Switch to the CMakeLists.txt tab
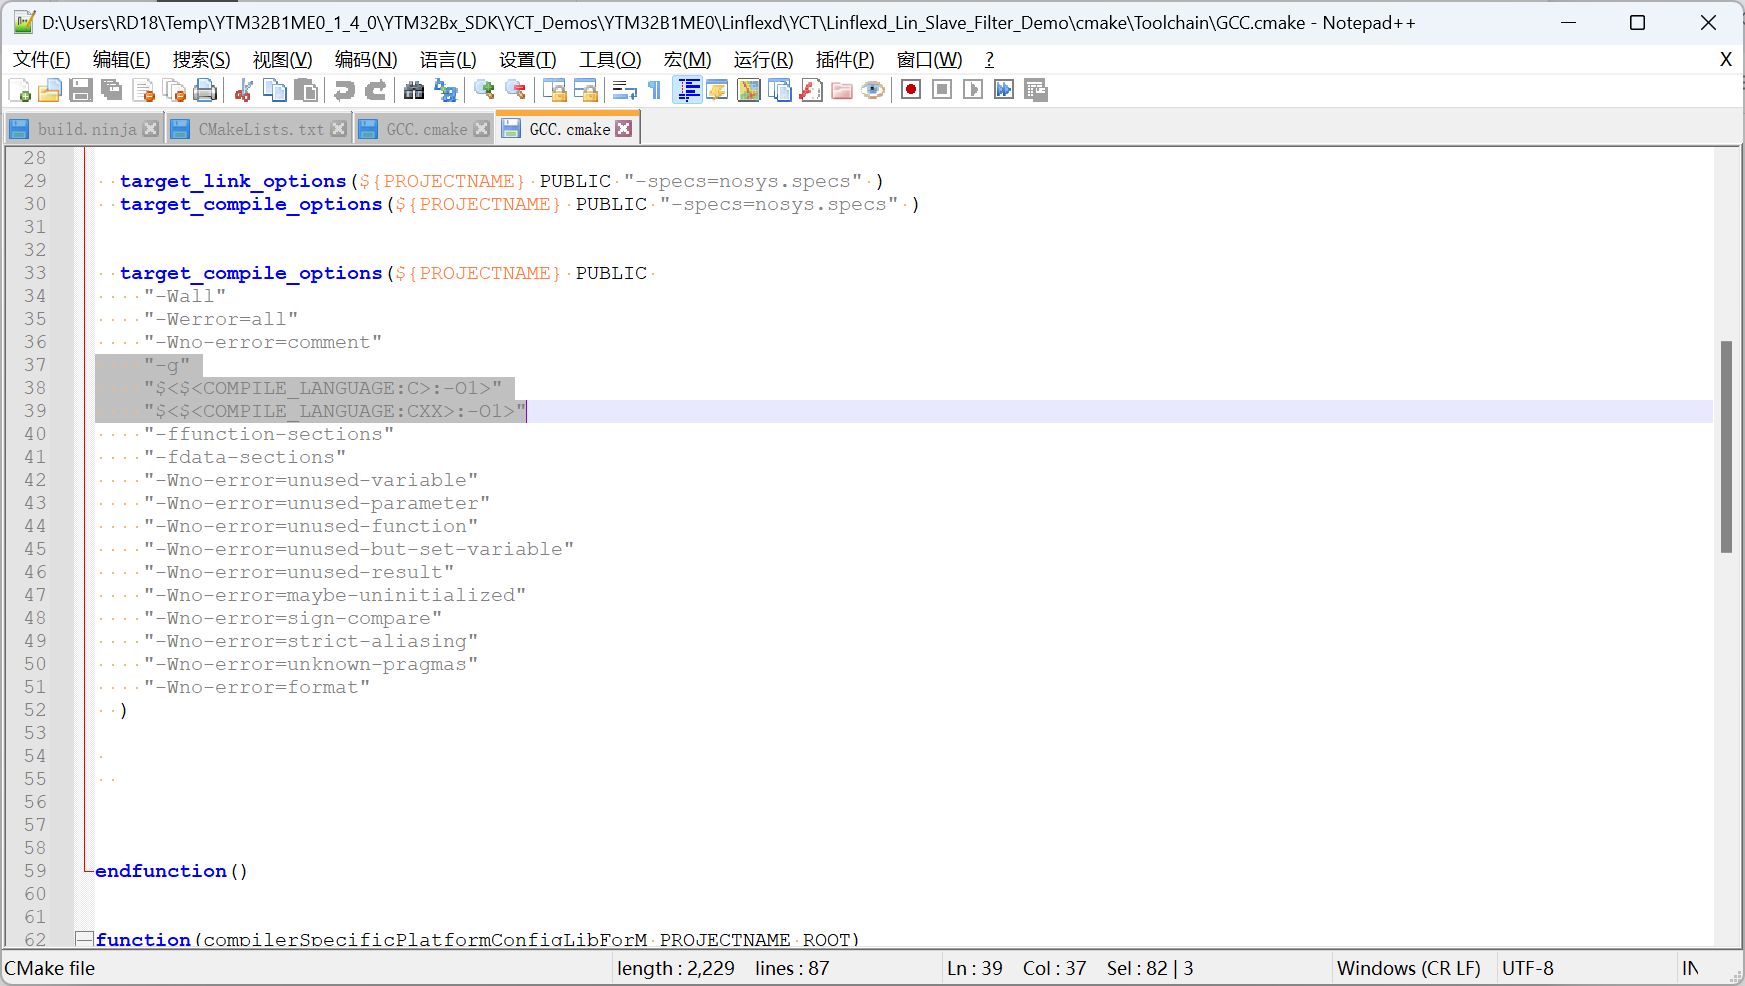This screenshot has width=1745, height=986. pos(260,129)
